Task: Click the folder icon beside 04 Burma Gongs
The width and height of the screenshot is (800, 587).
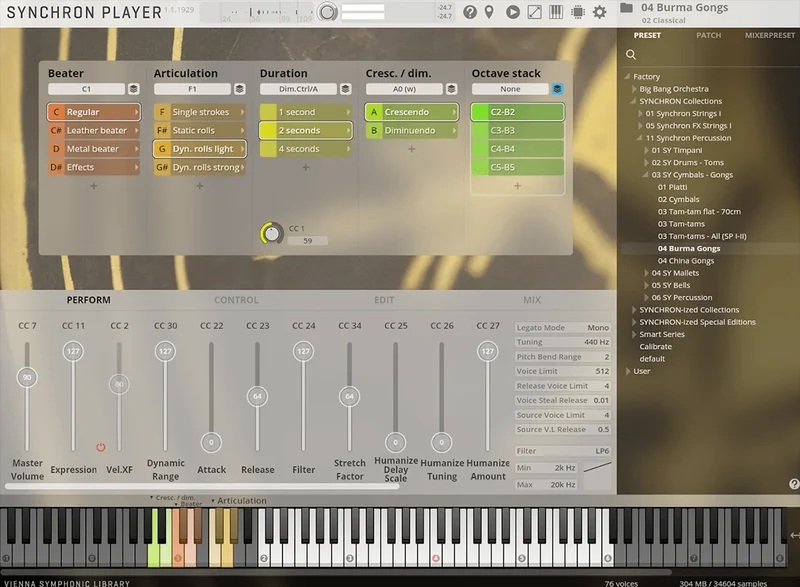Action: point(627,8)
